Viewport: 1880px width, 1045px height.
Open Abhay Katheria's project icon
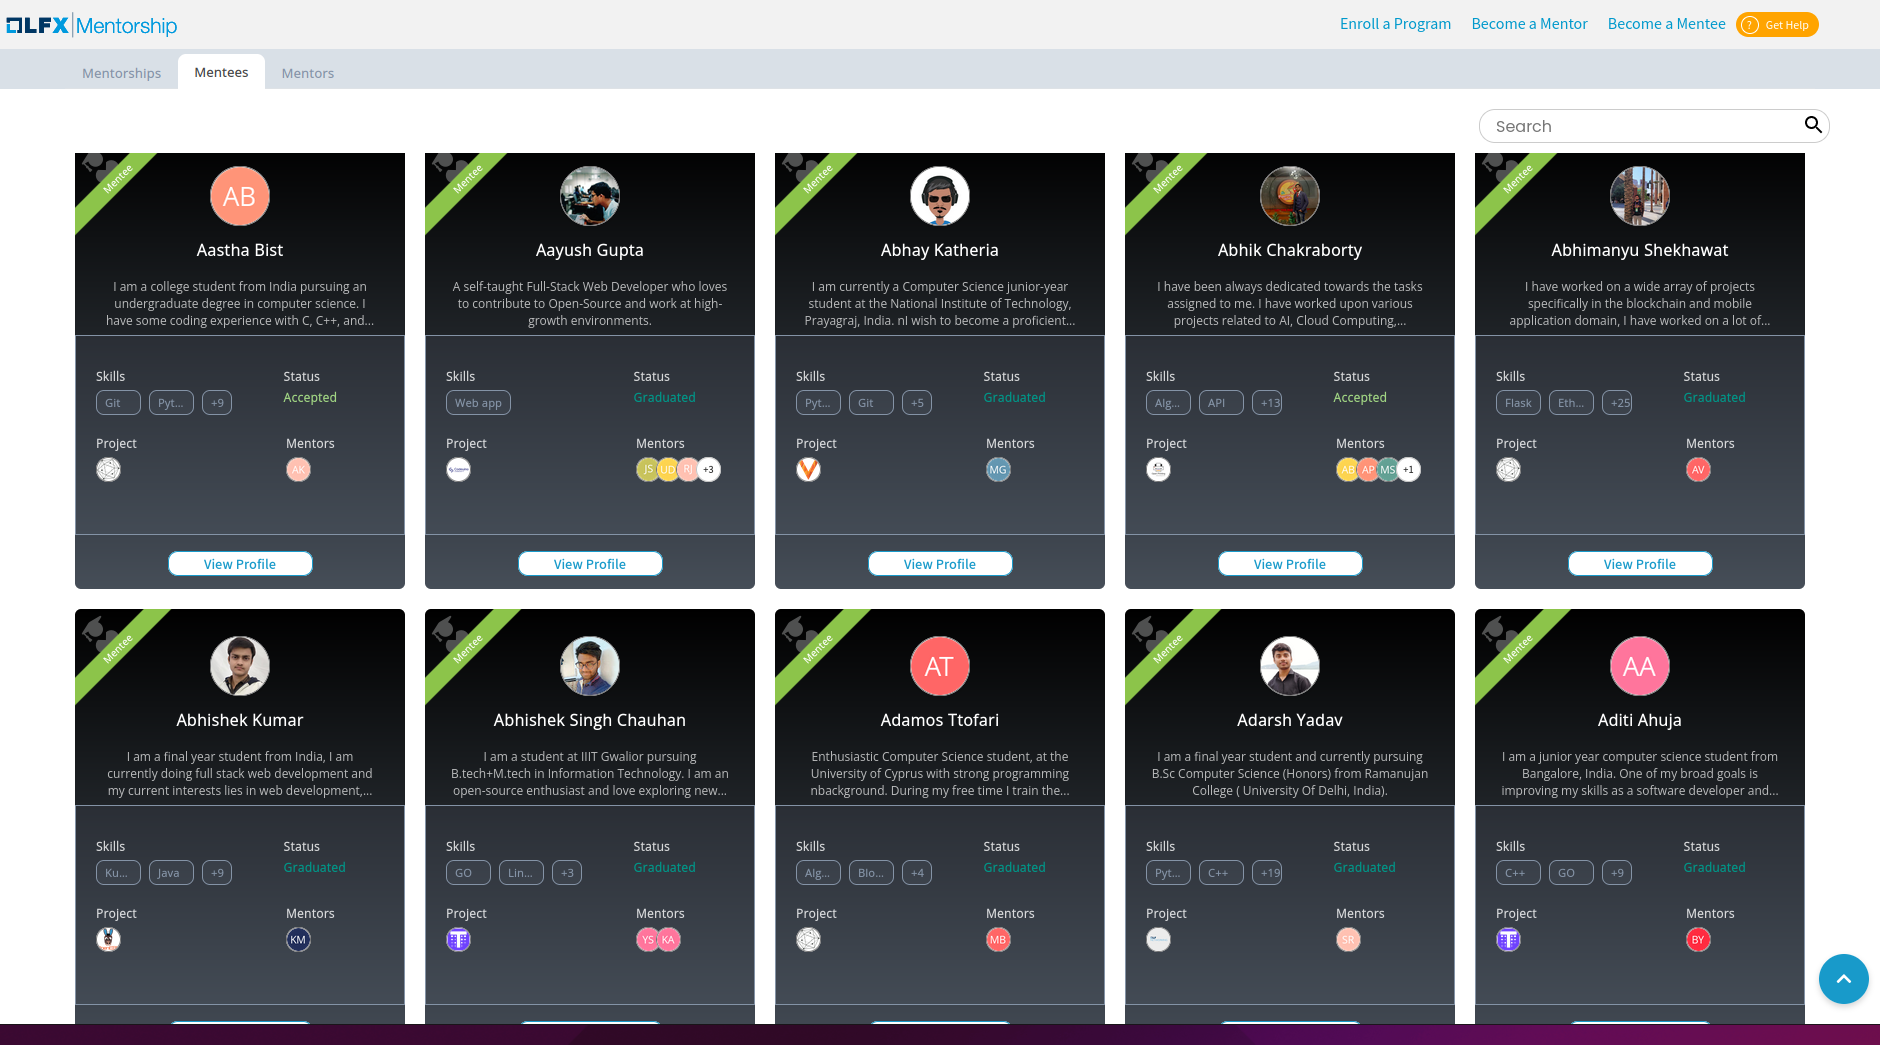808,469
